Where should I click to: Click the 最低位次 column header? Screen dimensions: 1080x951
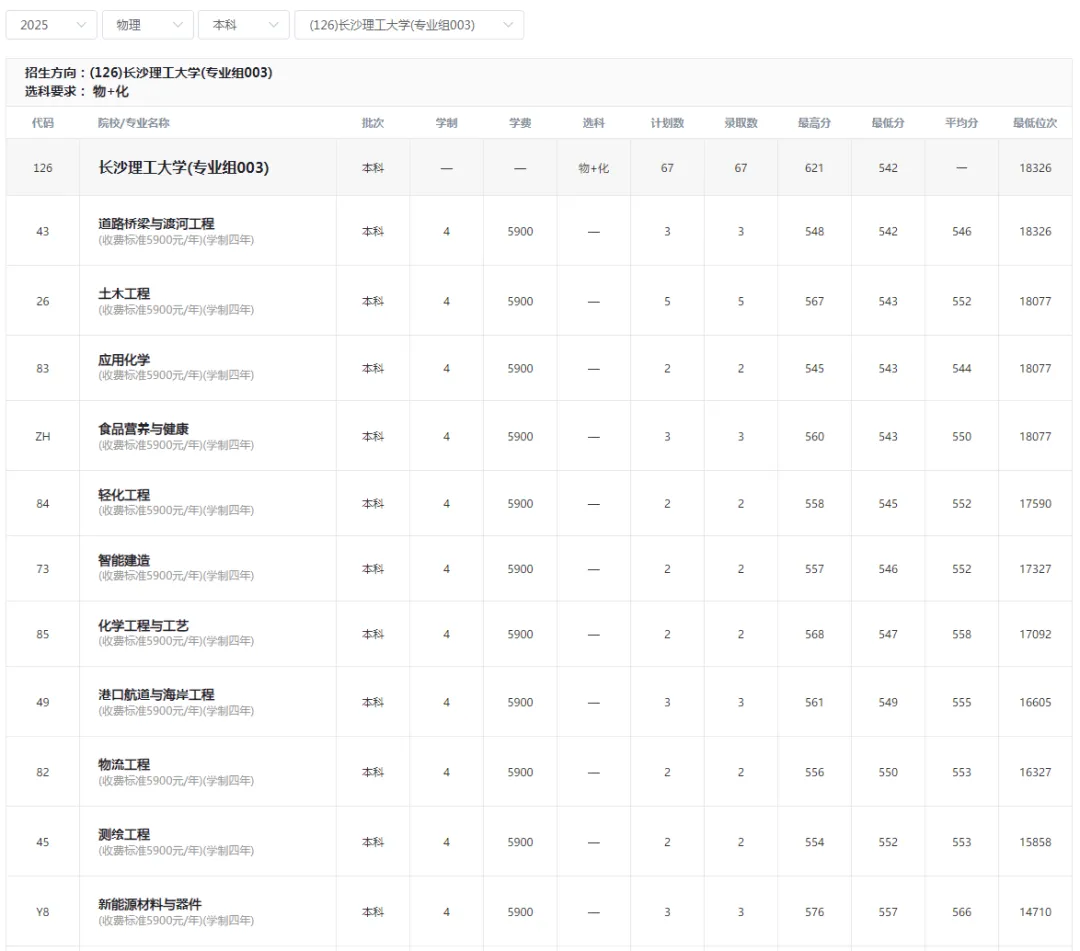(1035, 123)
